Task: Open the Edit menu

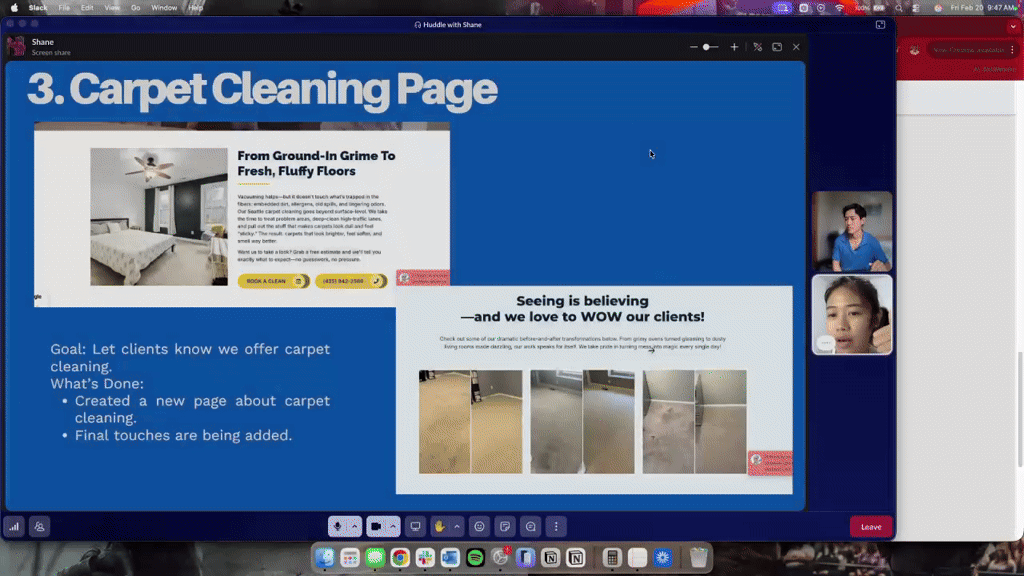Action: pyautogui.click(x=87, y=8)
